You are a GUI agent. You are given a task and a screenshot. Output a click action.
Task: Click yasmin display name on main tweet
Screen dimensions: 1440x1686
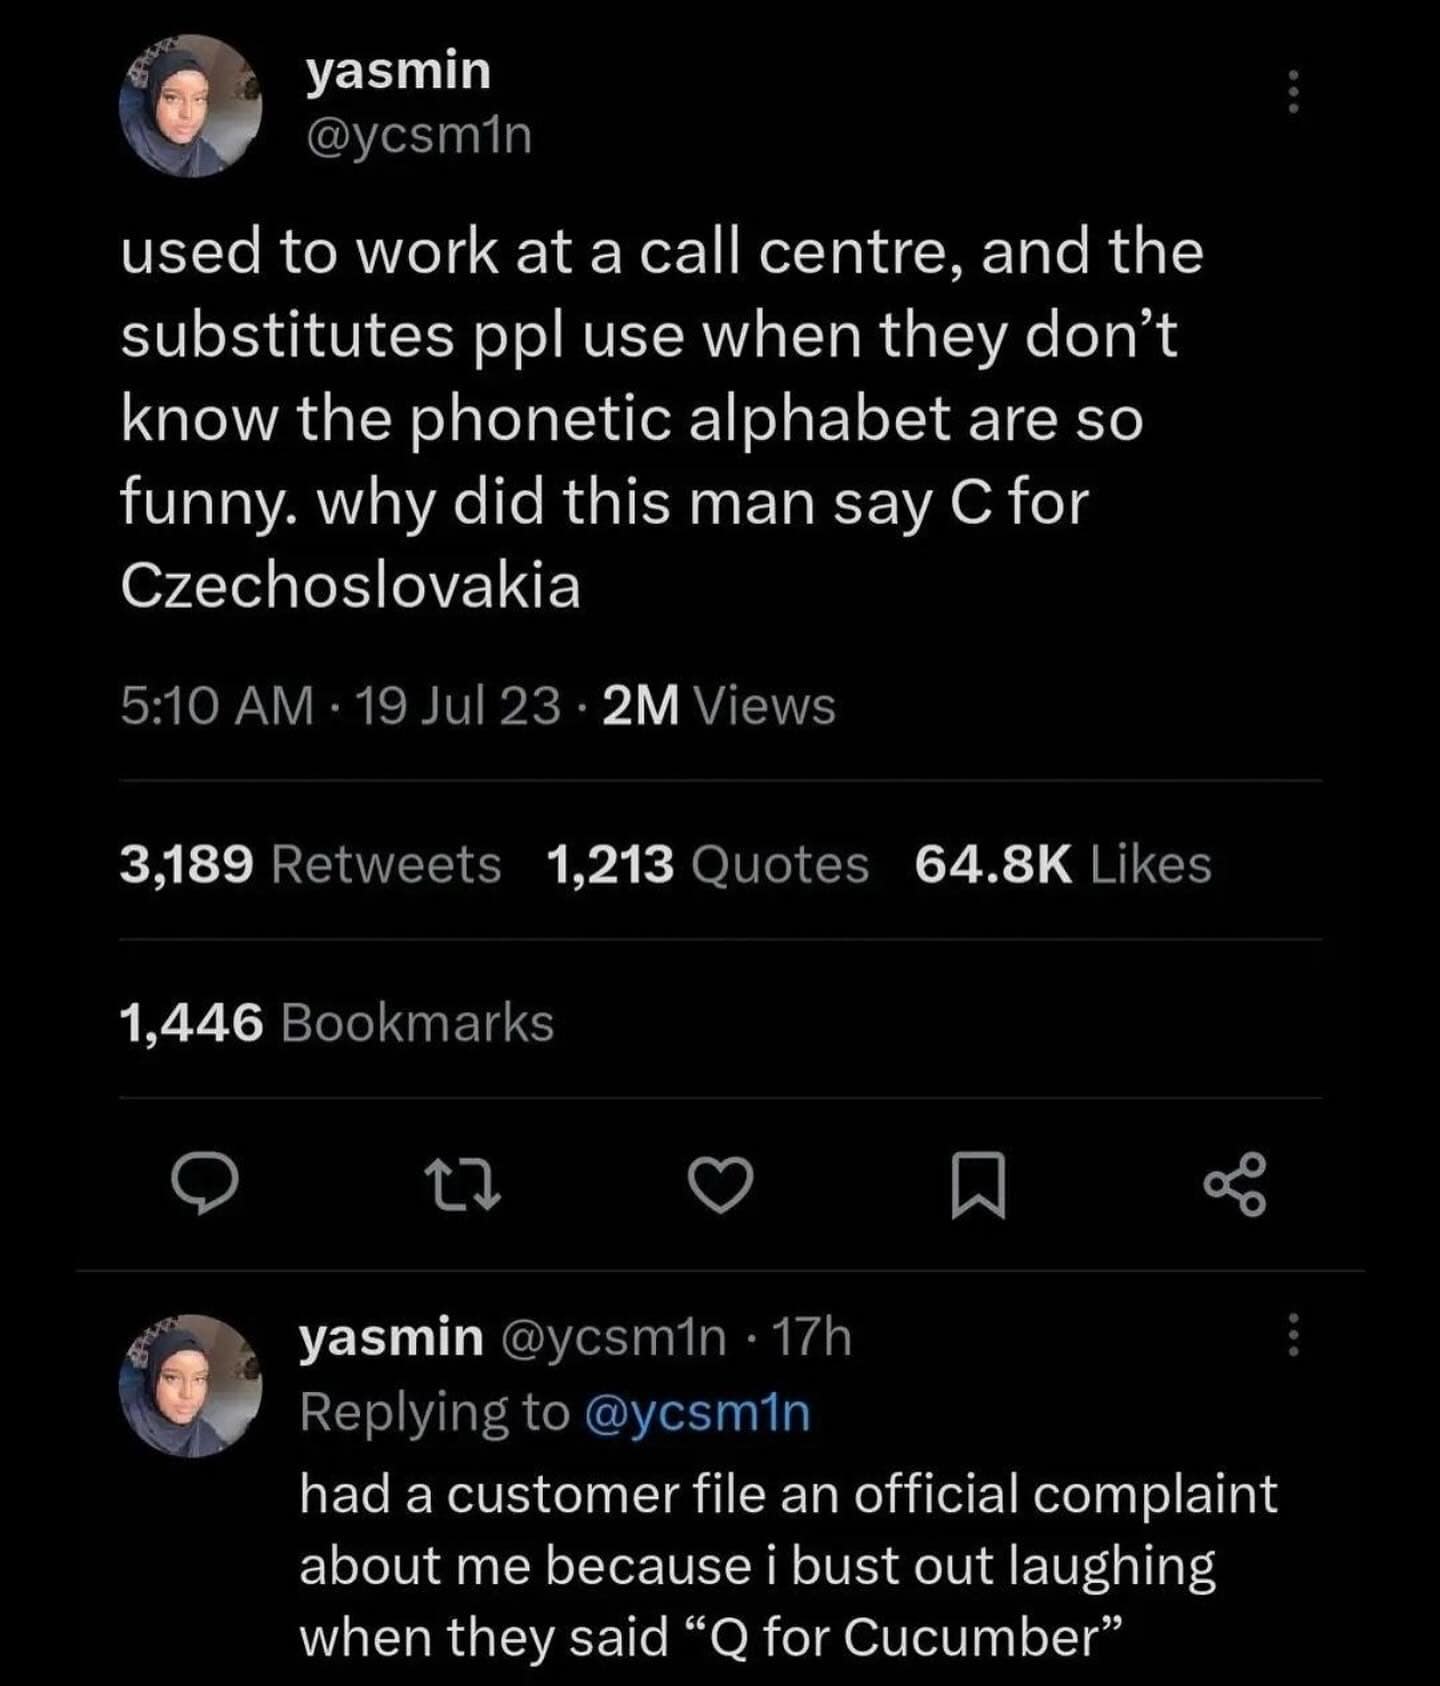tap(398, 72)
